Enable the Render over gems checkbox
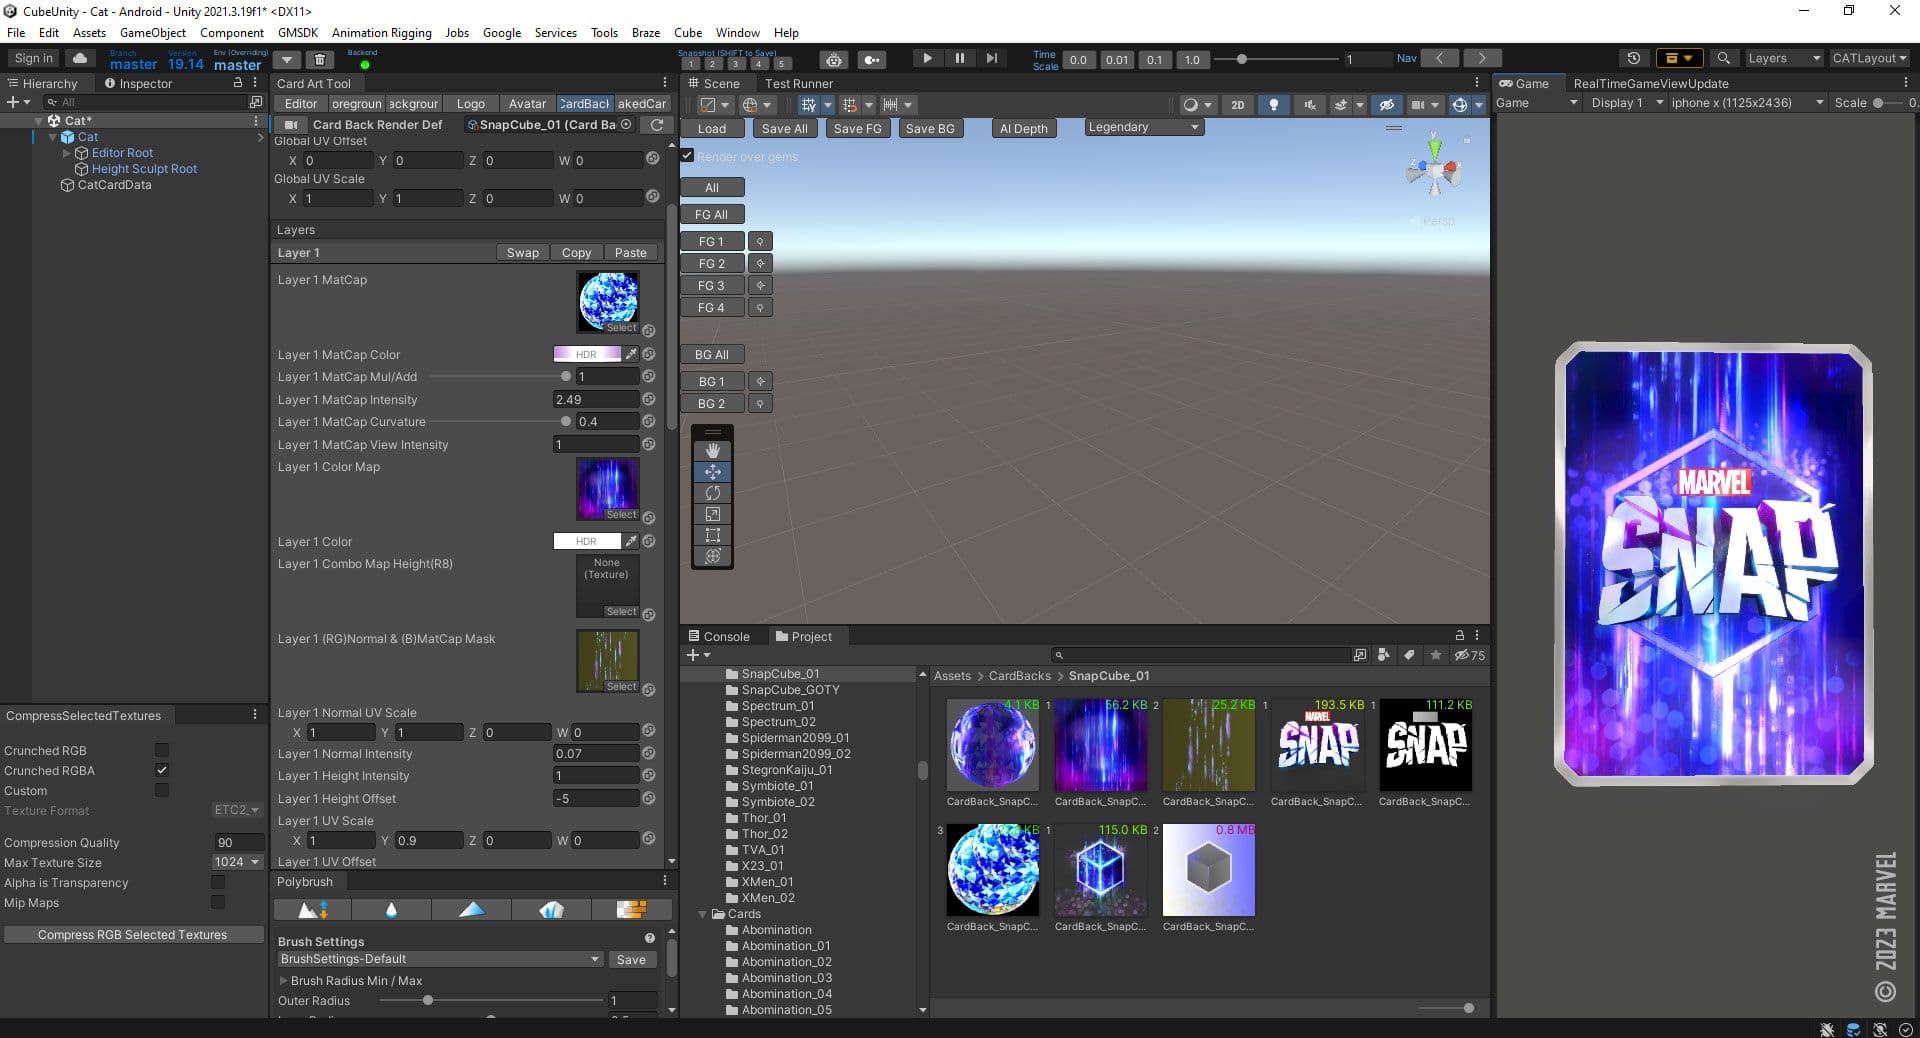Image resolution: width=1920 pixels, height=1038 pixels. (687, 156)
